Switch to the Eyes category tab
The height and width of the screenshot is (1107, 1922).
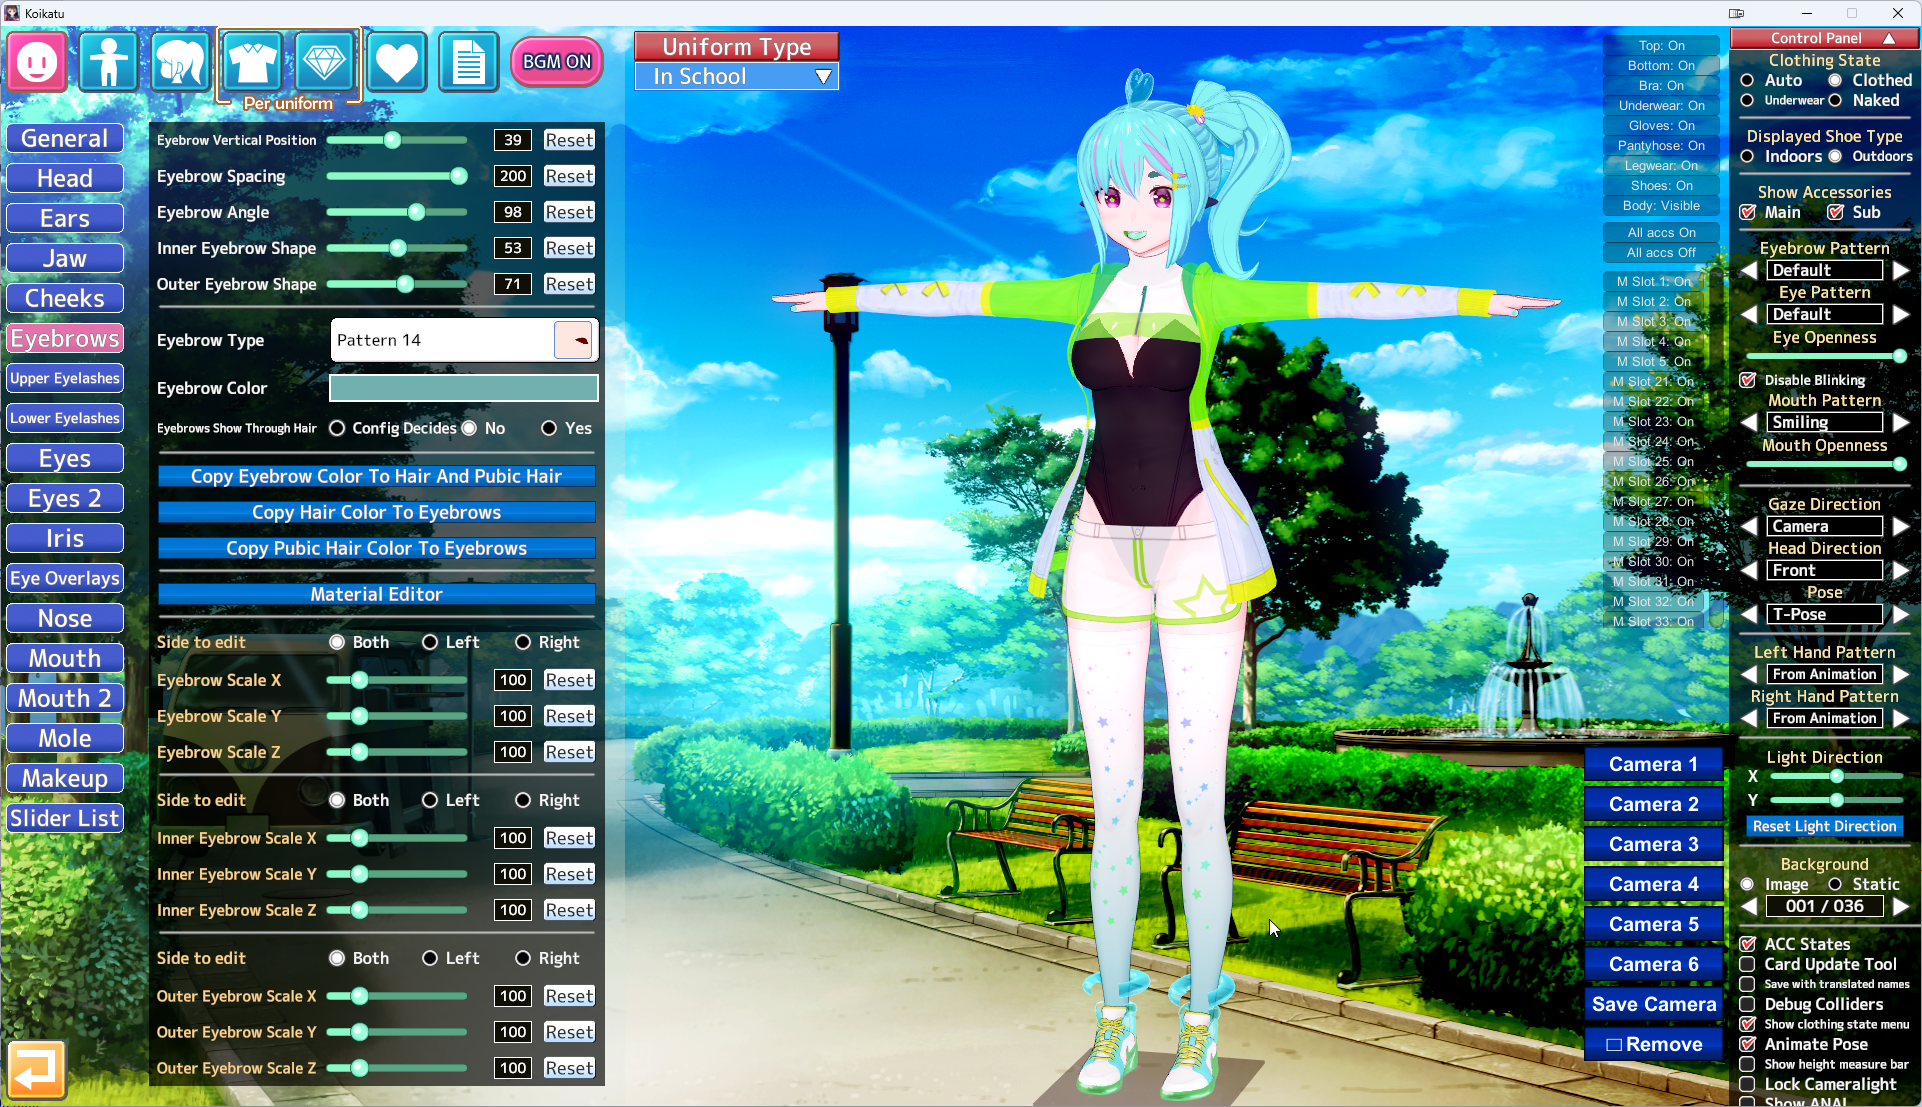[65, 459]
